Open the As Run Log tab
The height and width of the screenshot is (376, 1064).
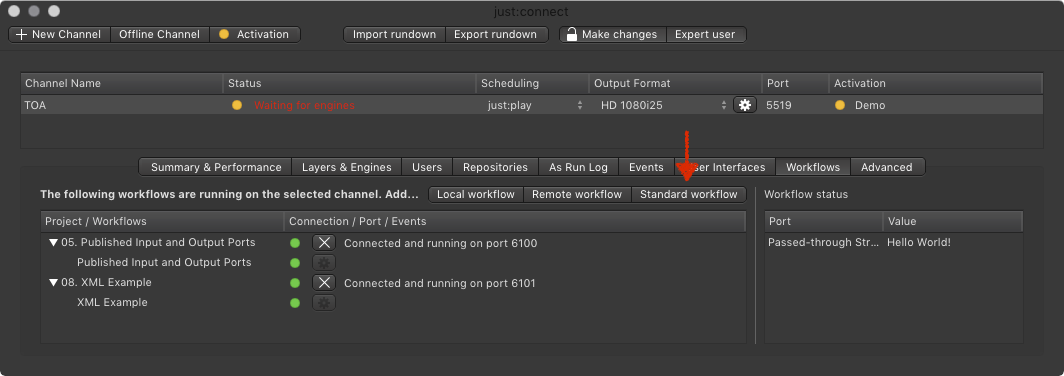pos(579,167)
